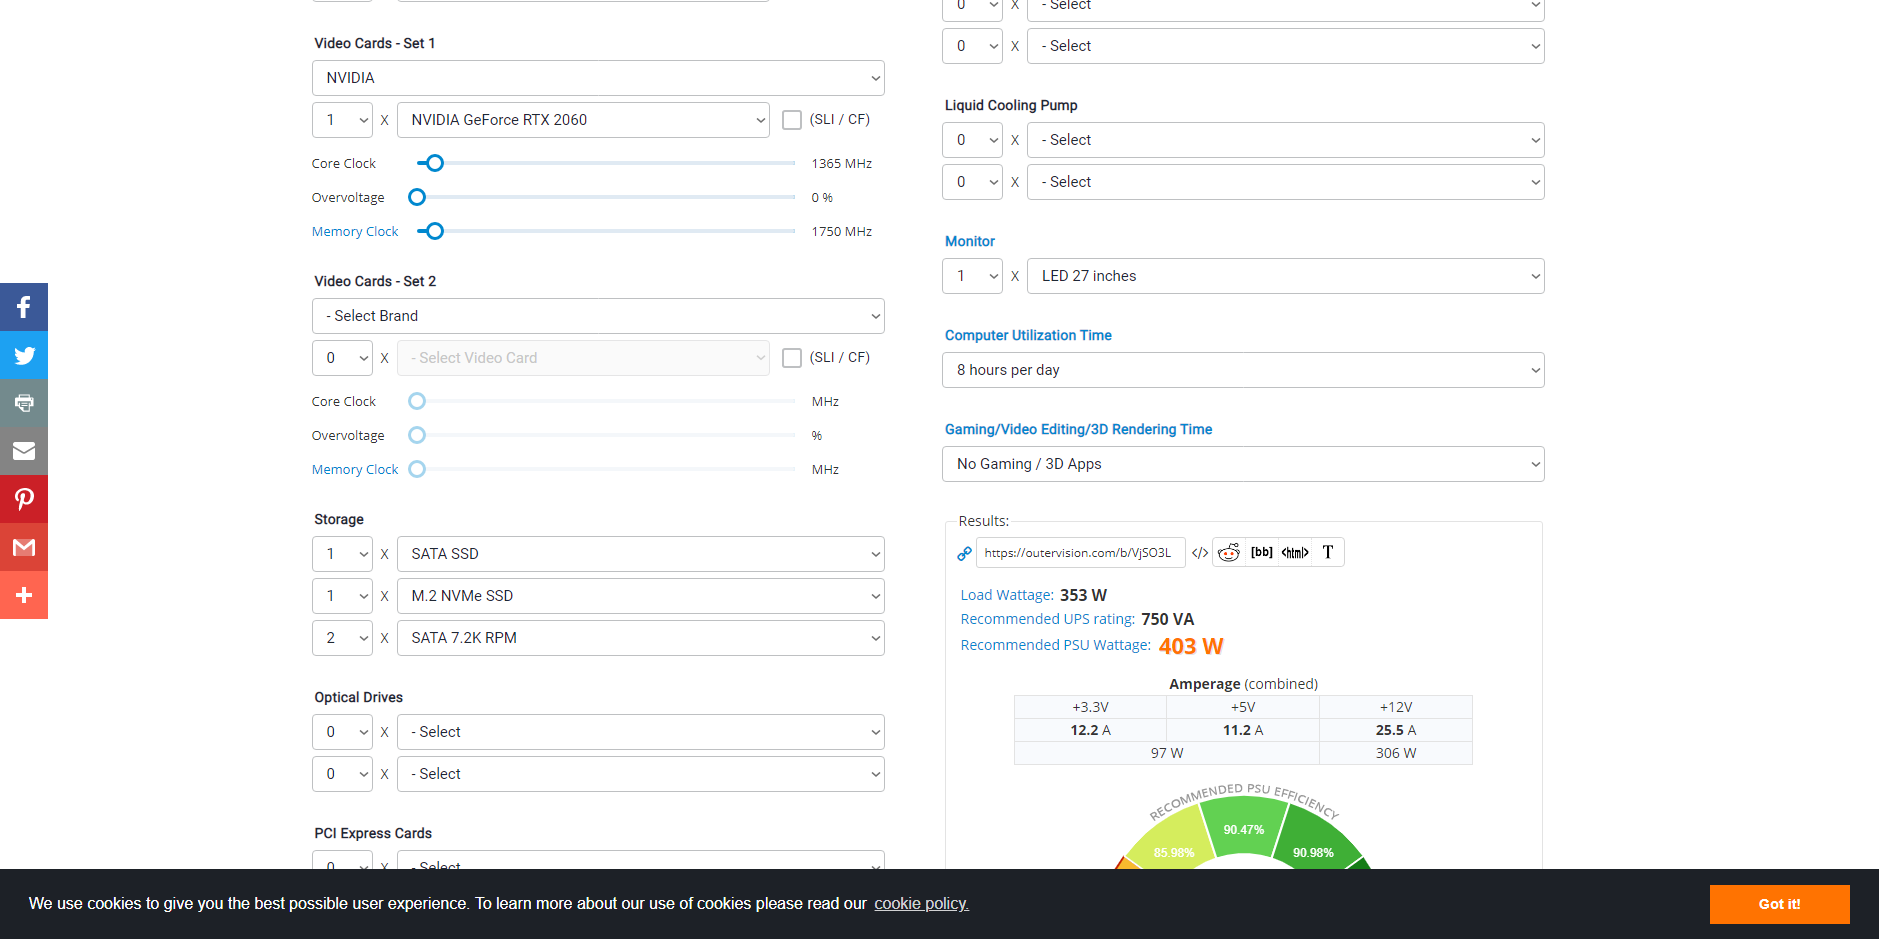Change quantity of SATA SSD drives
This screenshot has height=939, width=1879.
coord(342,554)
